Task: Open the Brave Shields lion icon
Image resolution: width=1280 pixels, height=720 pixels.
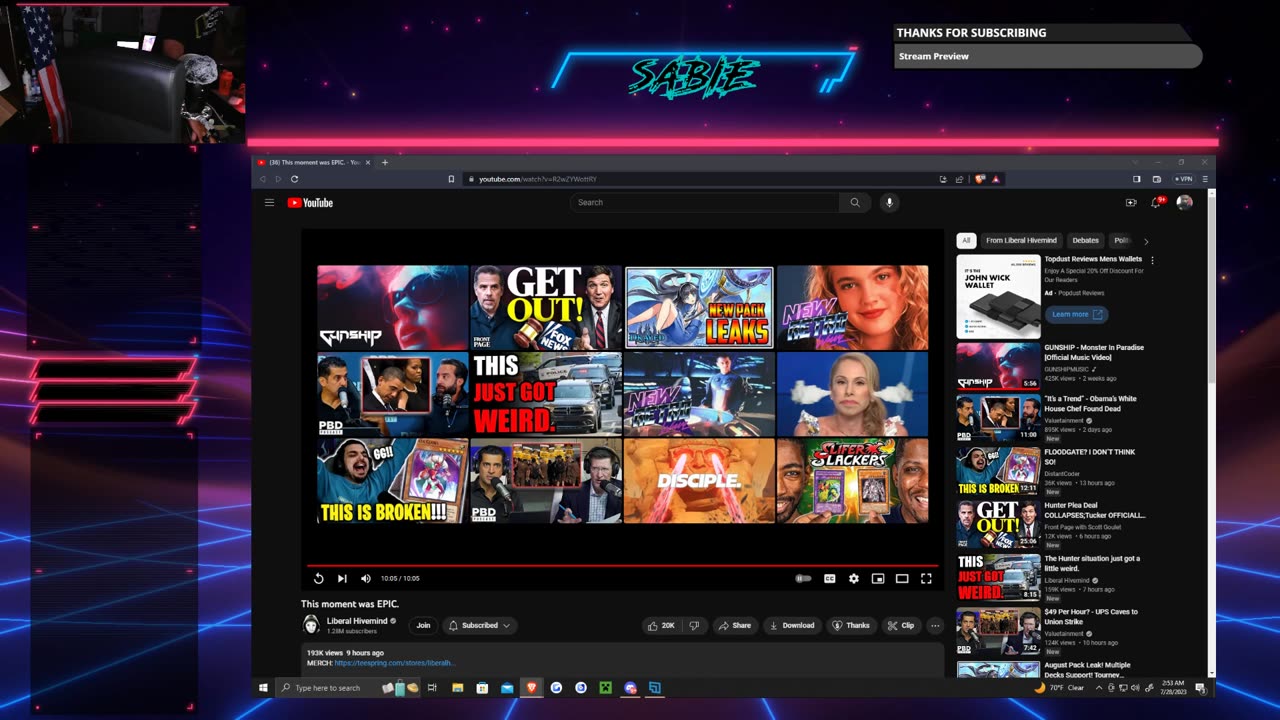Action: coord(981,179)
